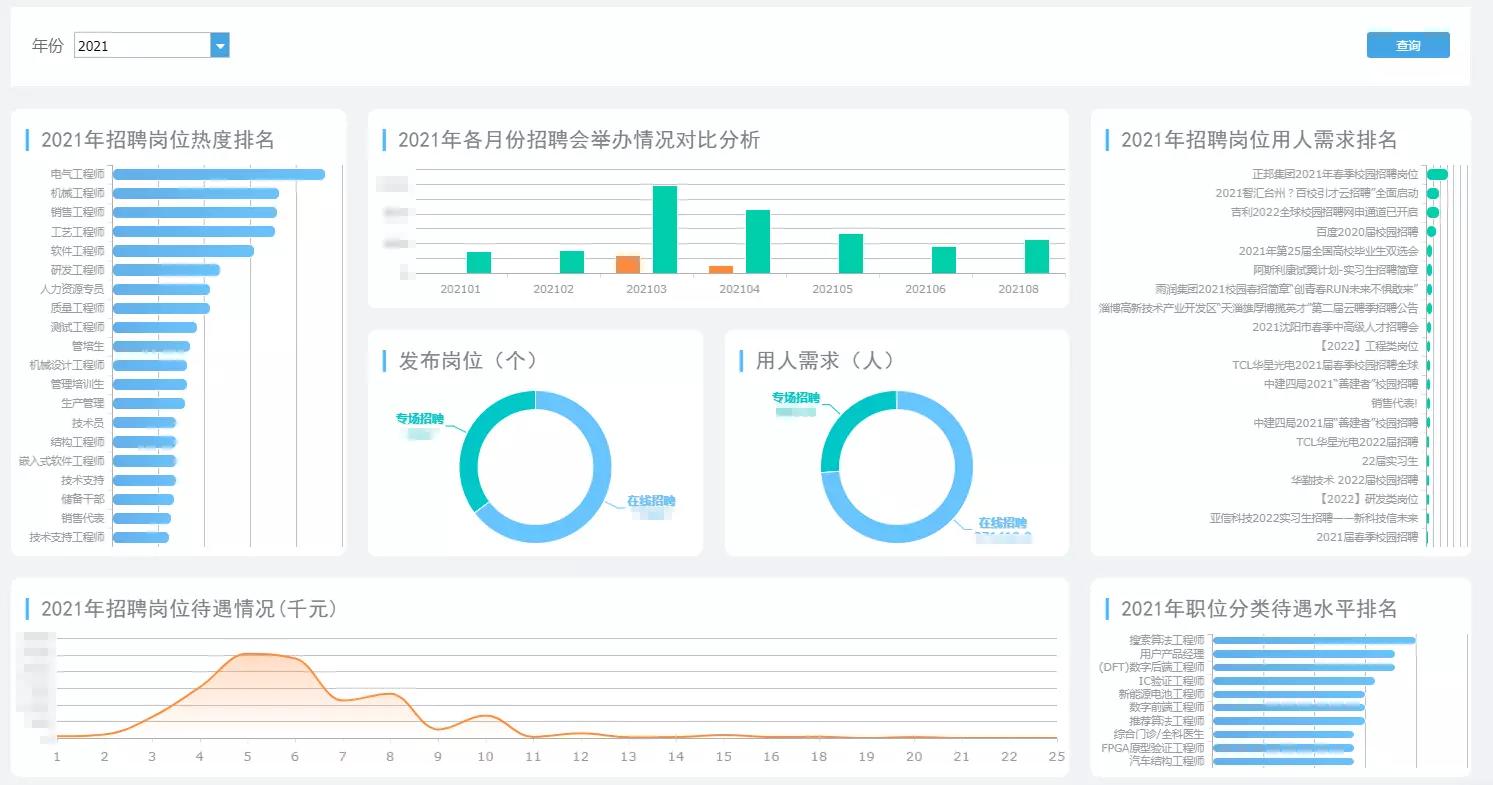This screenshot has width=1493, height=785.
Task: Click the TCL华星光电2022届招聘 entry
Action: pos(1357,442)
